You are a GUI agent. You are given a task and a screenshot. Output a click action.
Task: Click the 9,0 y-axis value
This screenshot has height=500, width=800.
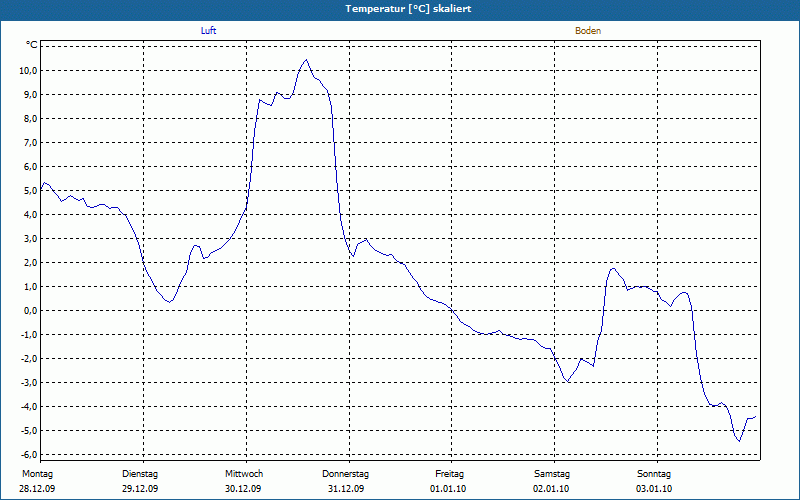pos(30,94)
